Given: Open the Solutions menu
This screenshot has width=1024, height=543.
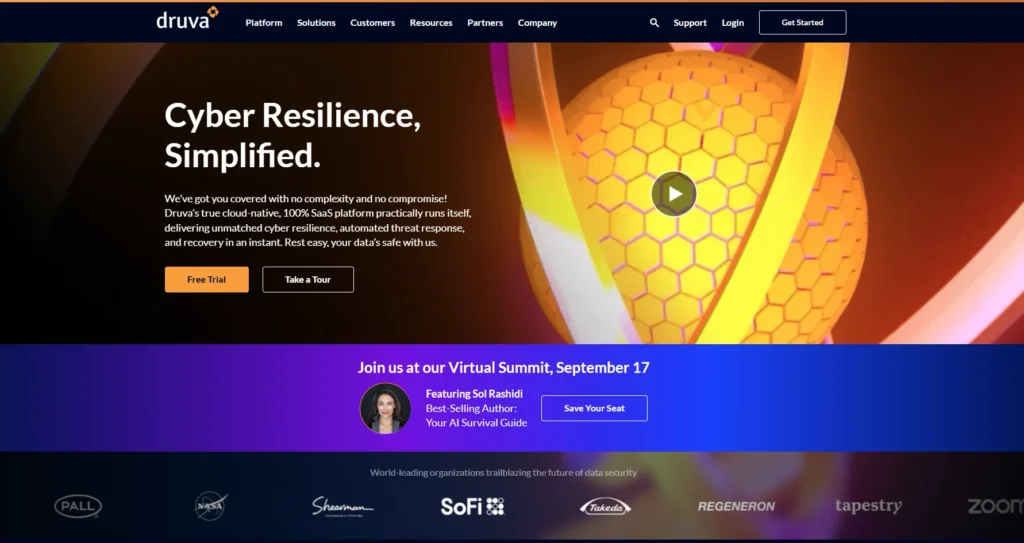Looking at the screenshot, I should coord(316,23).
